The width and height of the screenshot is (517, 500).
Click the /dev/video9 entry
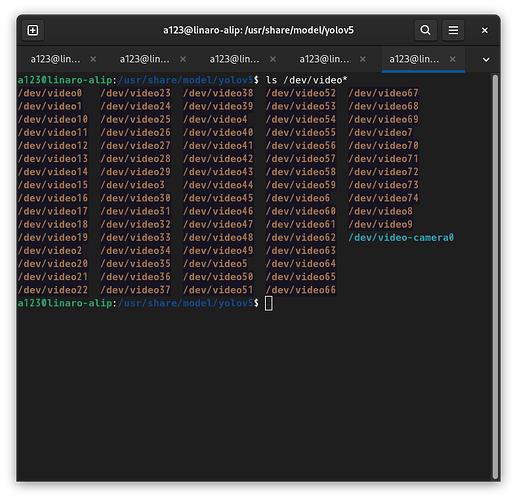pos(381,224)
